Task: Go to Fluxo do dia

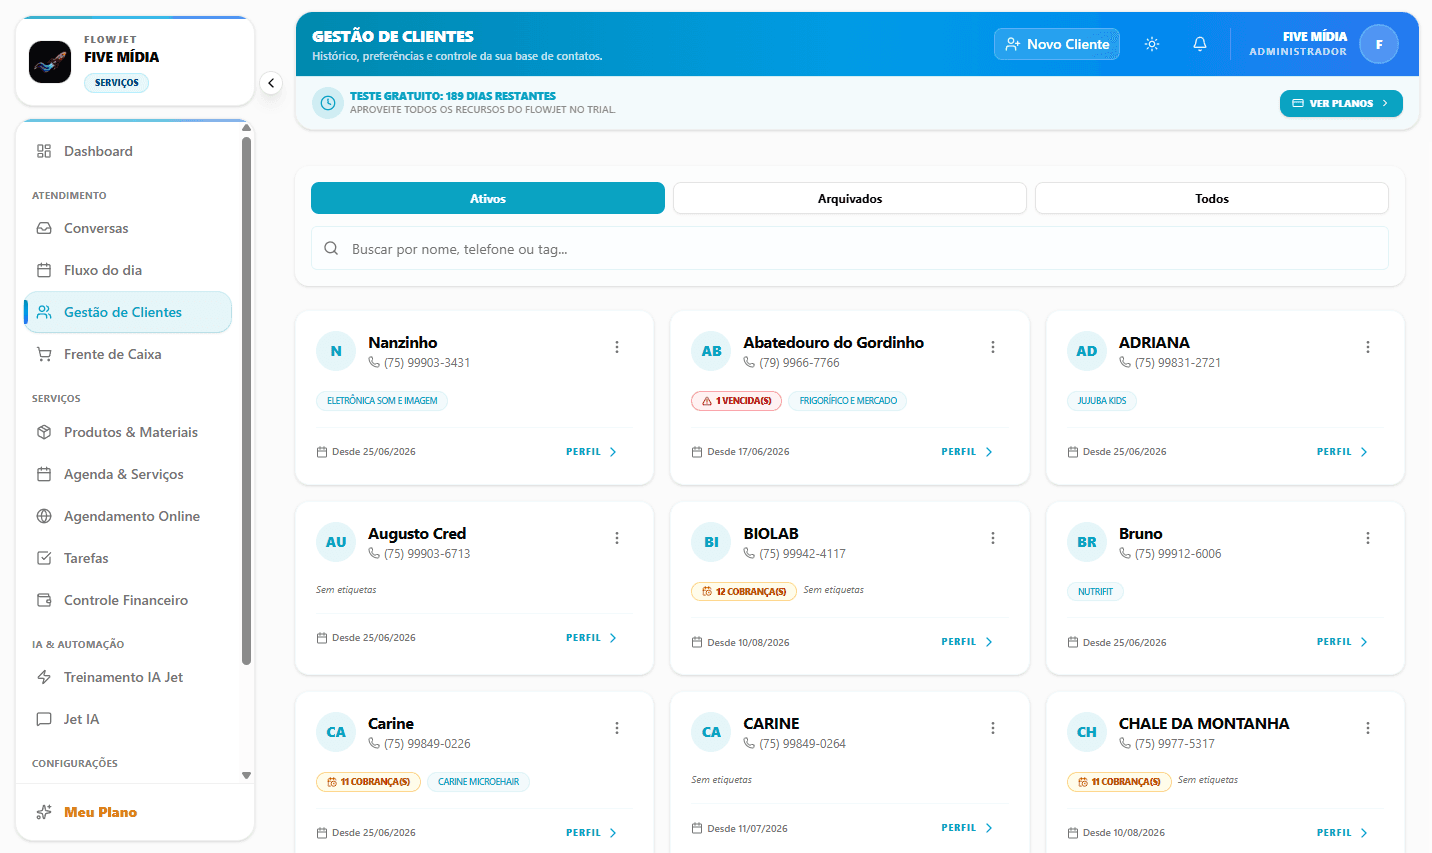Action: coord(128,270)
